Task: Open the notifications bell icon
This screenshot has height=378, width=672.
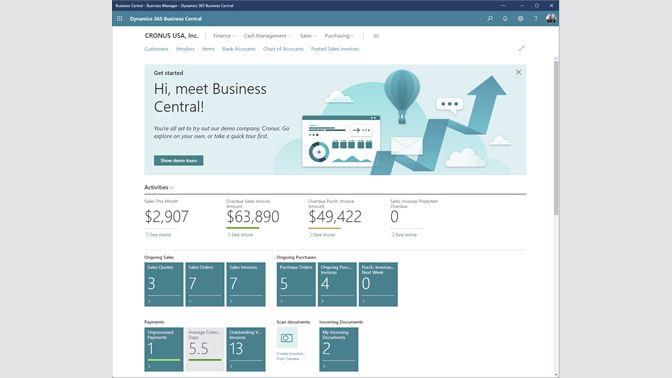Action: [x=505, y=19]
